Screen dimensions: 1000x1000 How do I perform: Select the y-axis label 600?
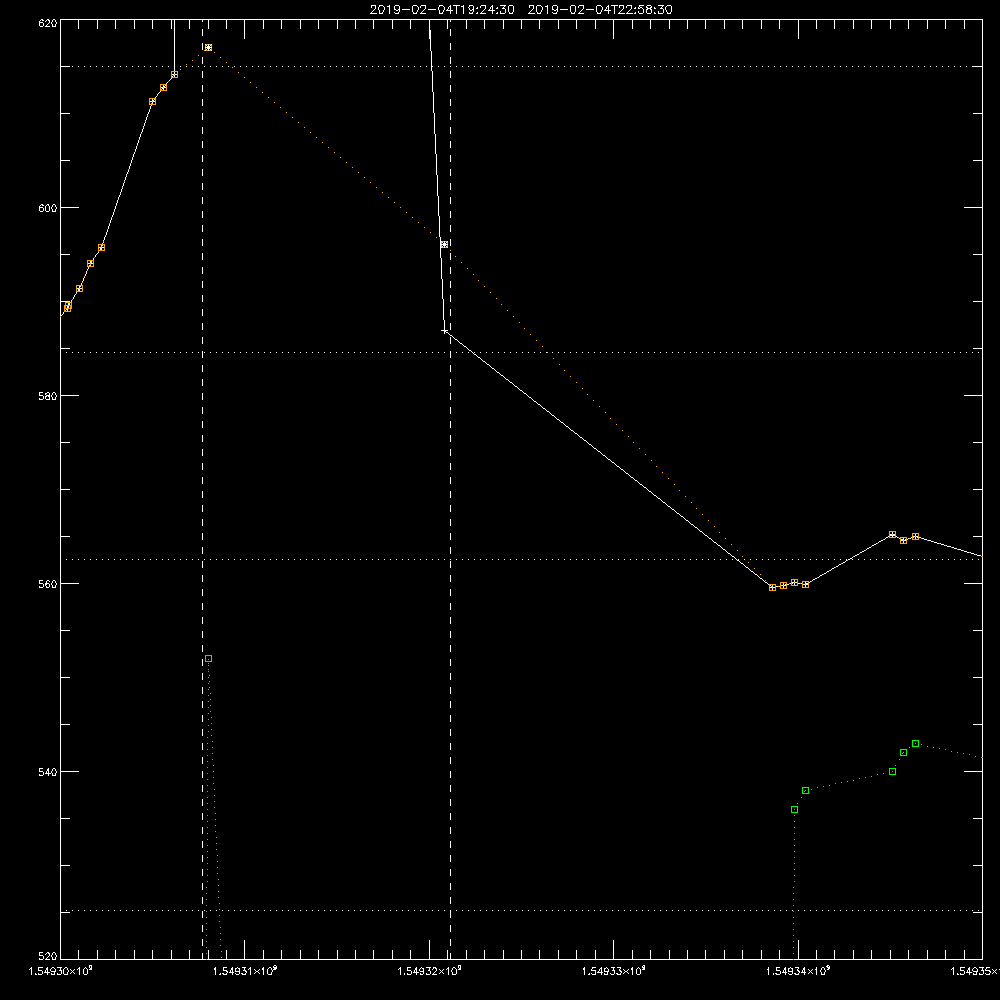[x=48, y=208]
